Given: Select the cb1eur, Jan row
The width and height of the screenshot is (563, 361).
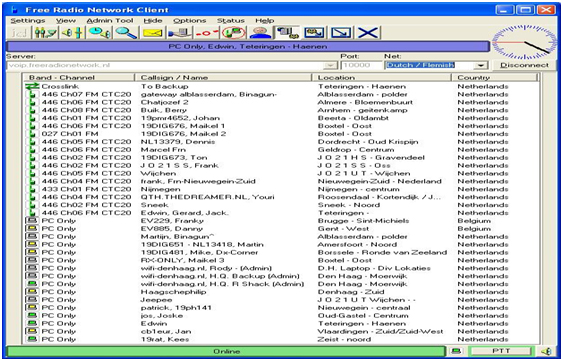Looking at the screenshot, I should point(282,332).
